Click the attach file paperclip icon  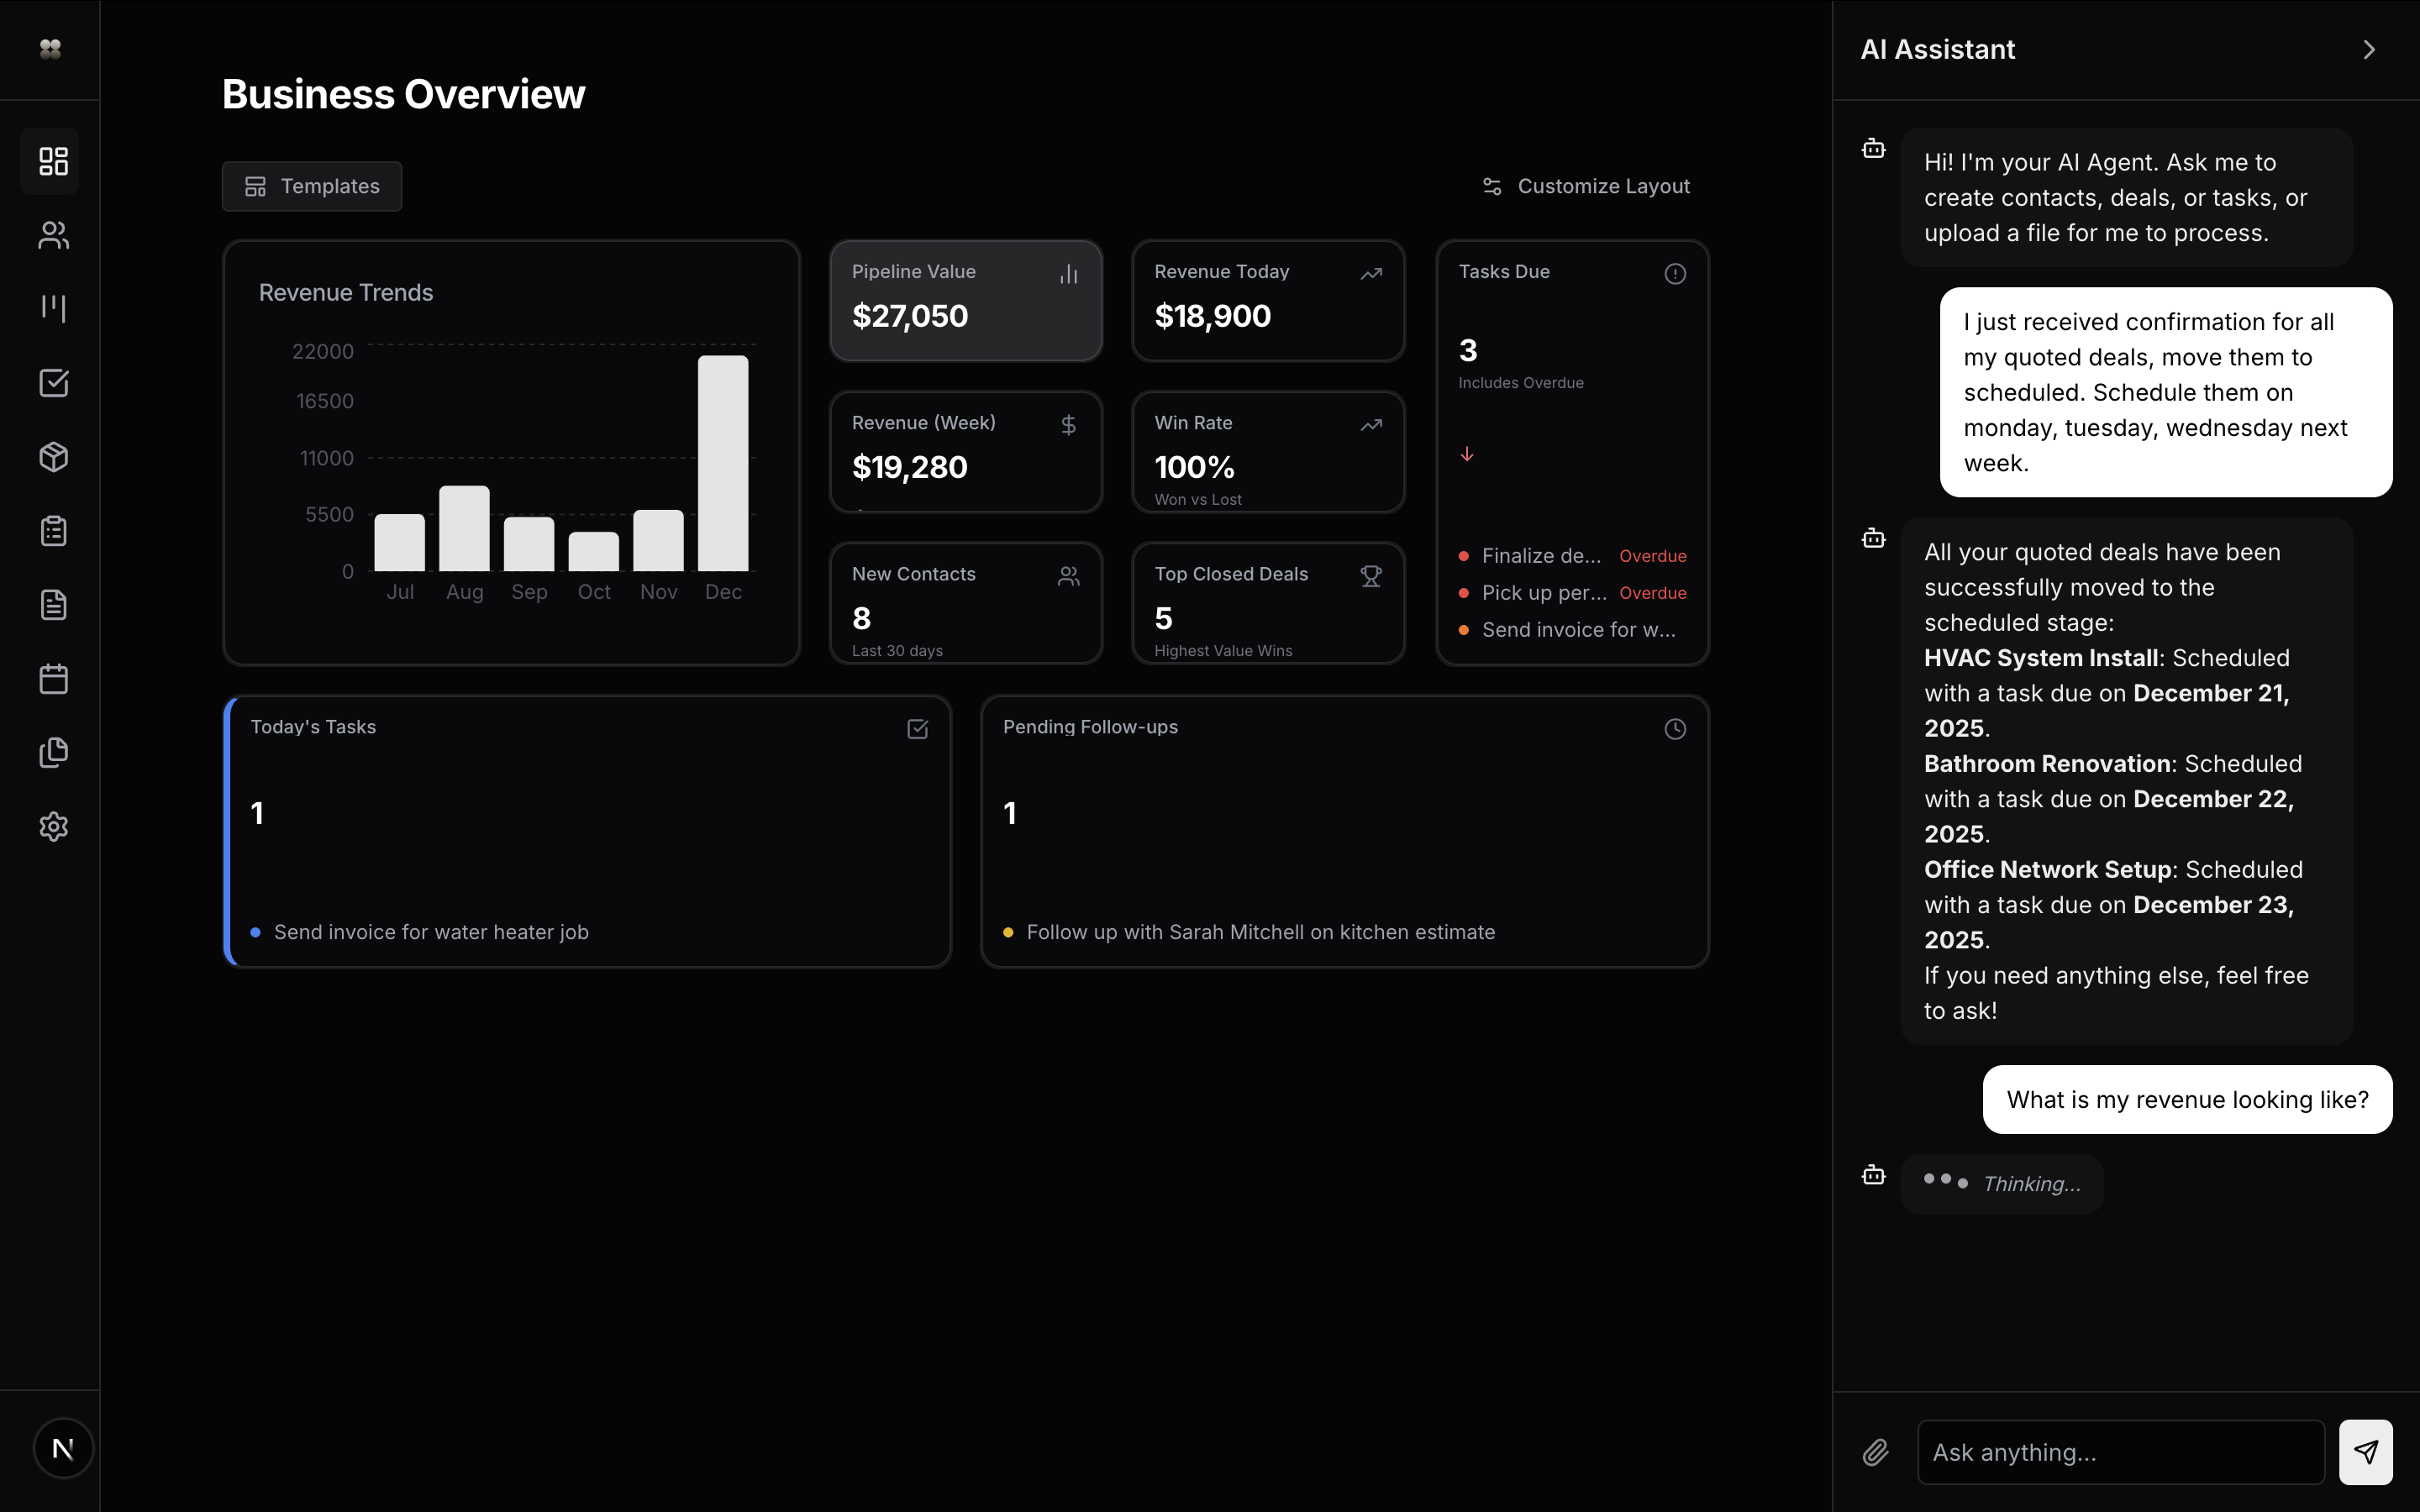click(x=1876, y=1452)
